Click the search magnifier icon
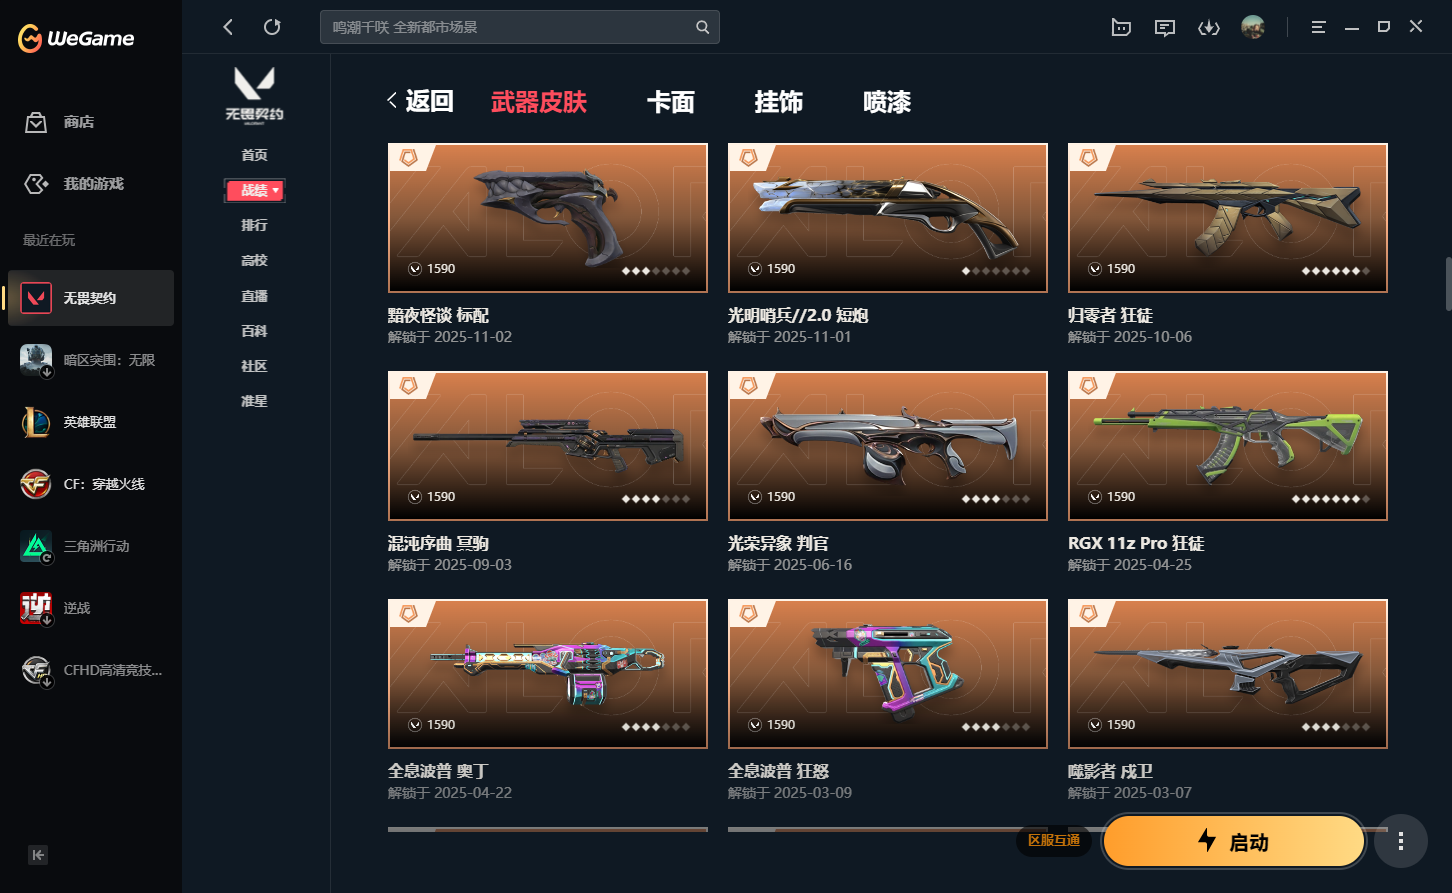The width and height of the screenshot is (1452, 893). [703, 27]
